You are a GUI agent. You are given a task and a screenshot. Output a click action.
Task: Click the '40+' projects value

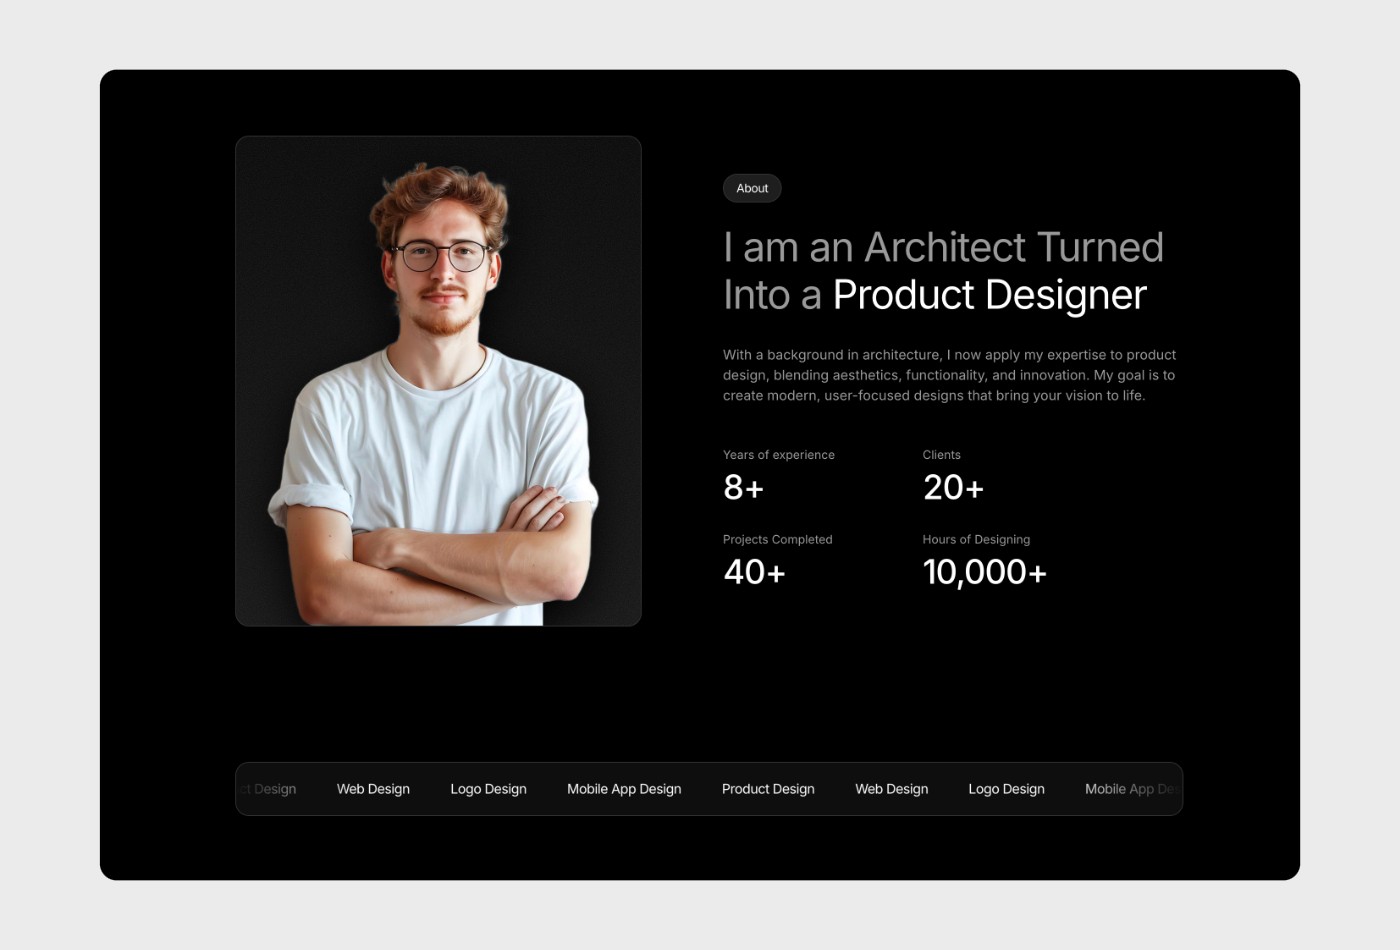click(x=754, y=572)
